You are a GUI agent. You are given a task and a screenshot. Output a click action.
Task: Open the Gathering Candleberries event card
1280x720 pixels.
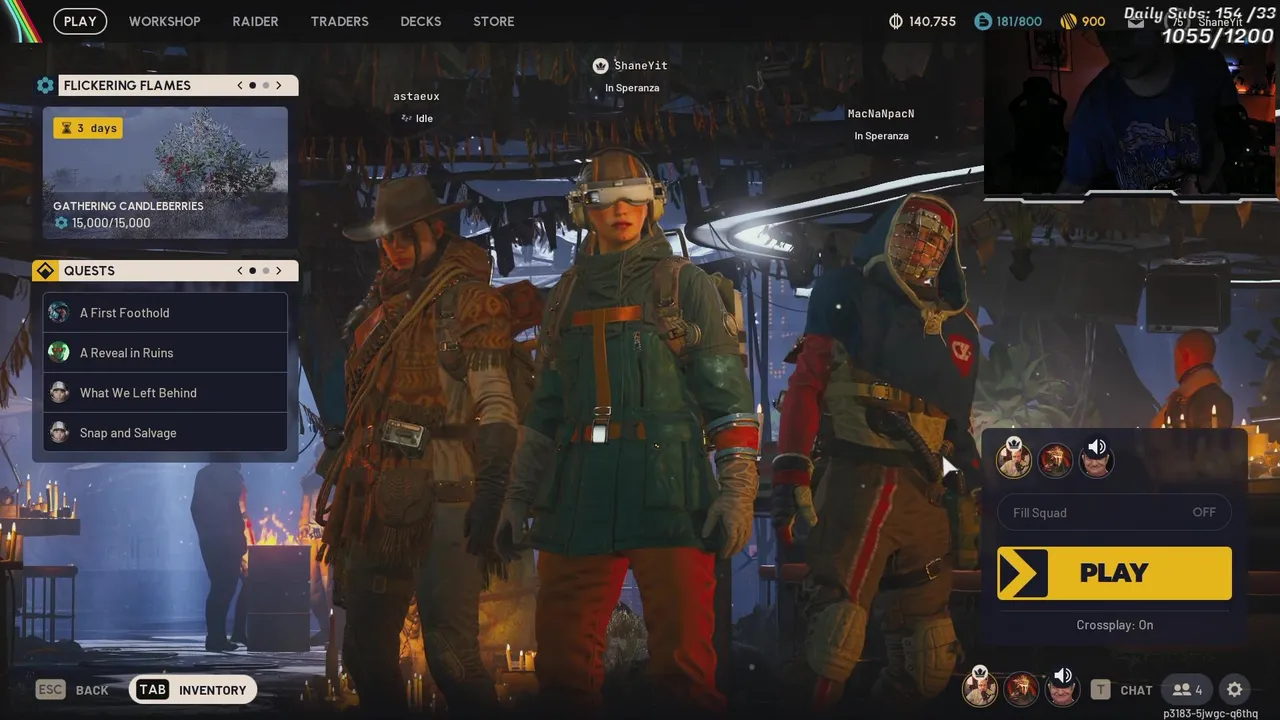pyautogui.click(x=165, y=173)
